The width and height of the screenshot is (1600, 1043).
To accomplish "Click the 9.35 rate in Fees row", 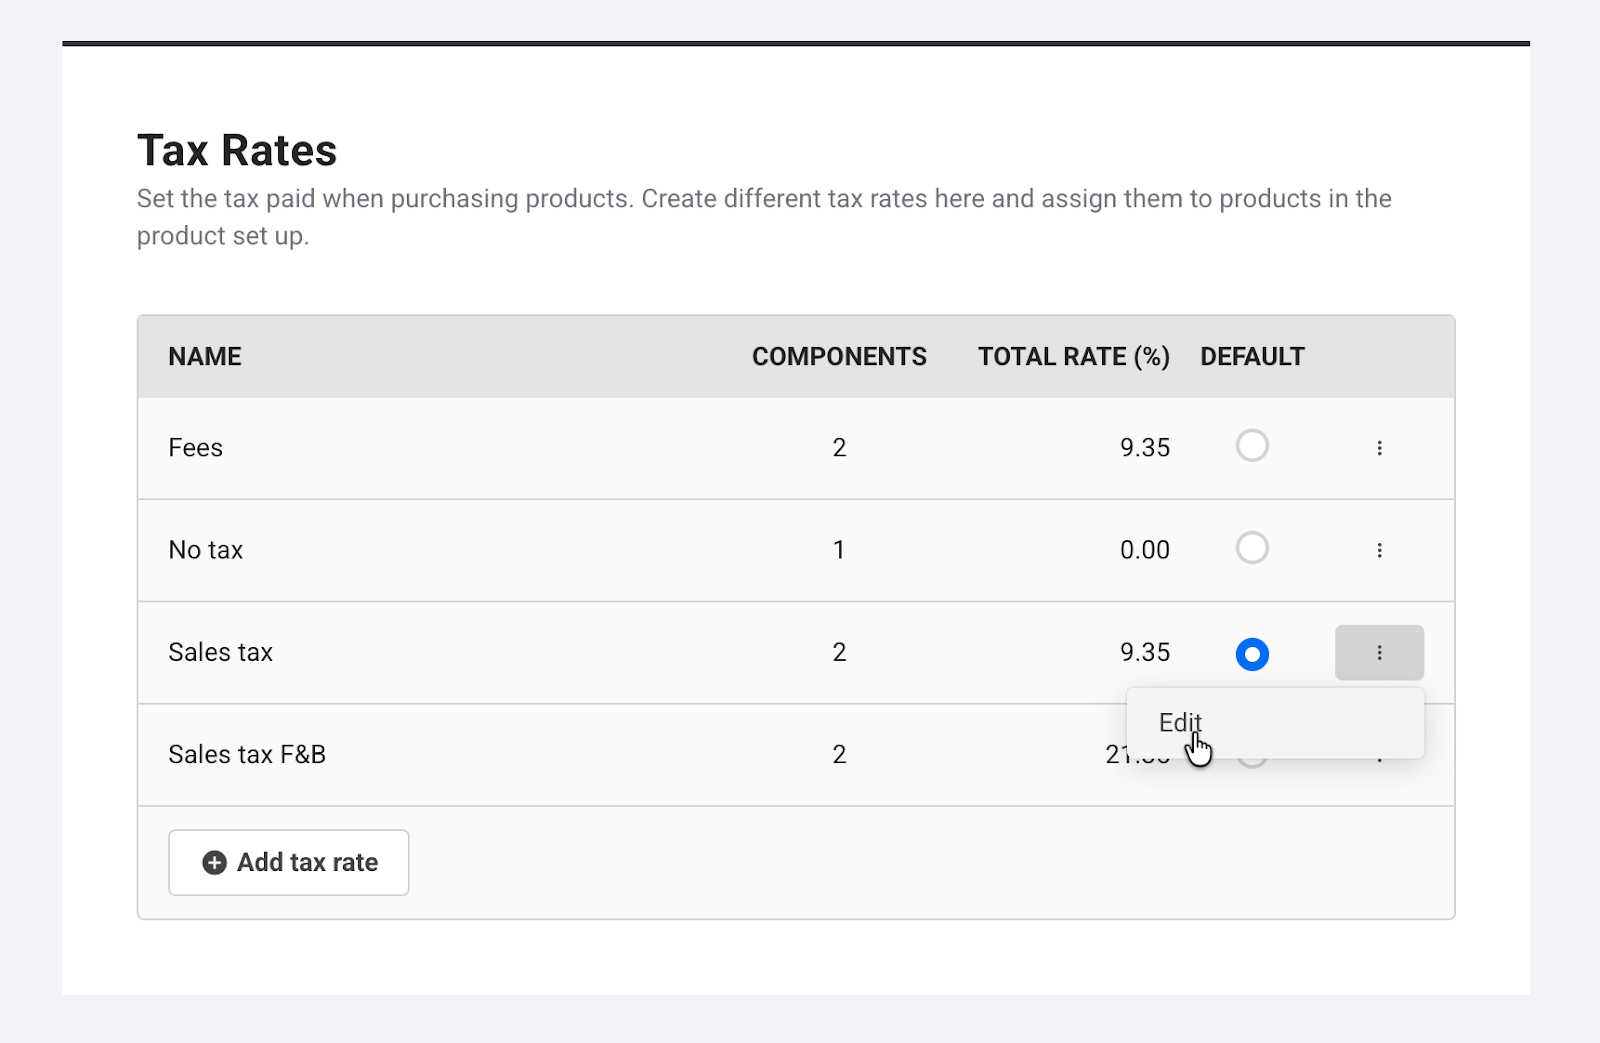I will click(x=1144, y=448).
